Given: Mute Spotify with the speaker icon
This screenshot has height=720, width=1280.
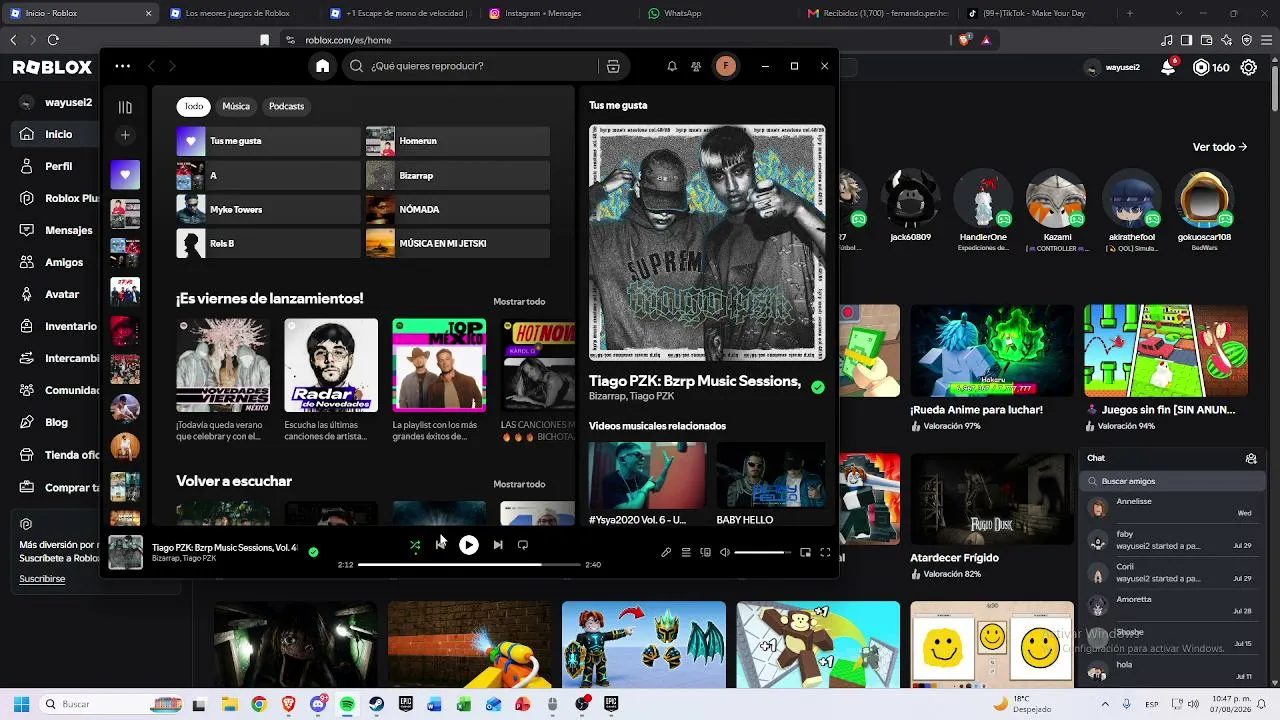Looking at the screenshot, I should [725, 552].
